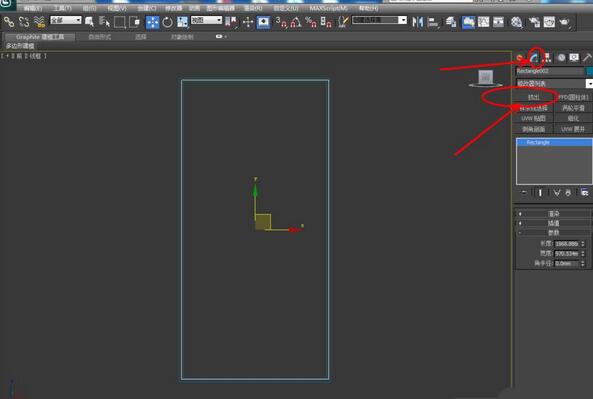Open Configure Modifier Sets icon
The height and width of the screenshot is (399, 593).
click(585, 193)
